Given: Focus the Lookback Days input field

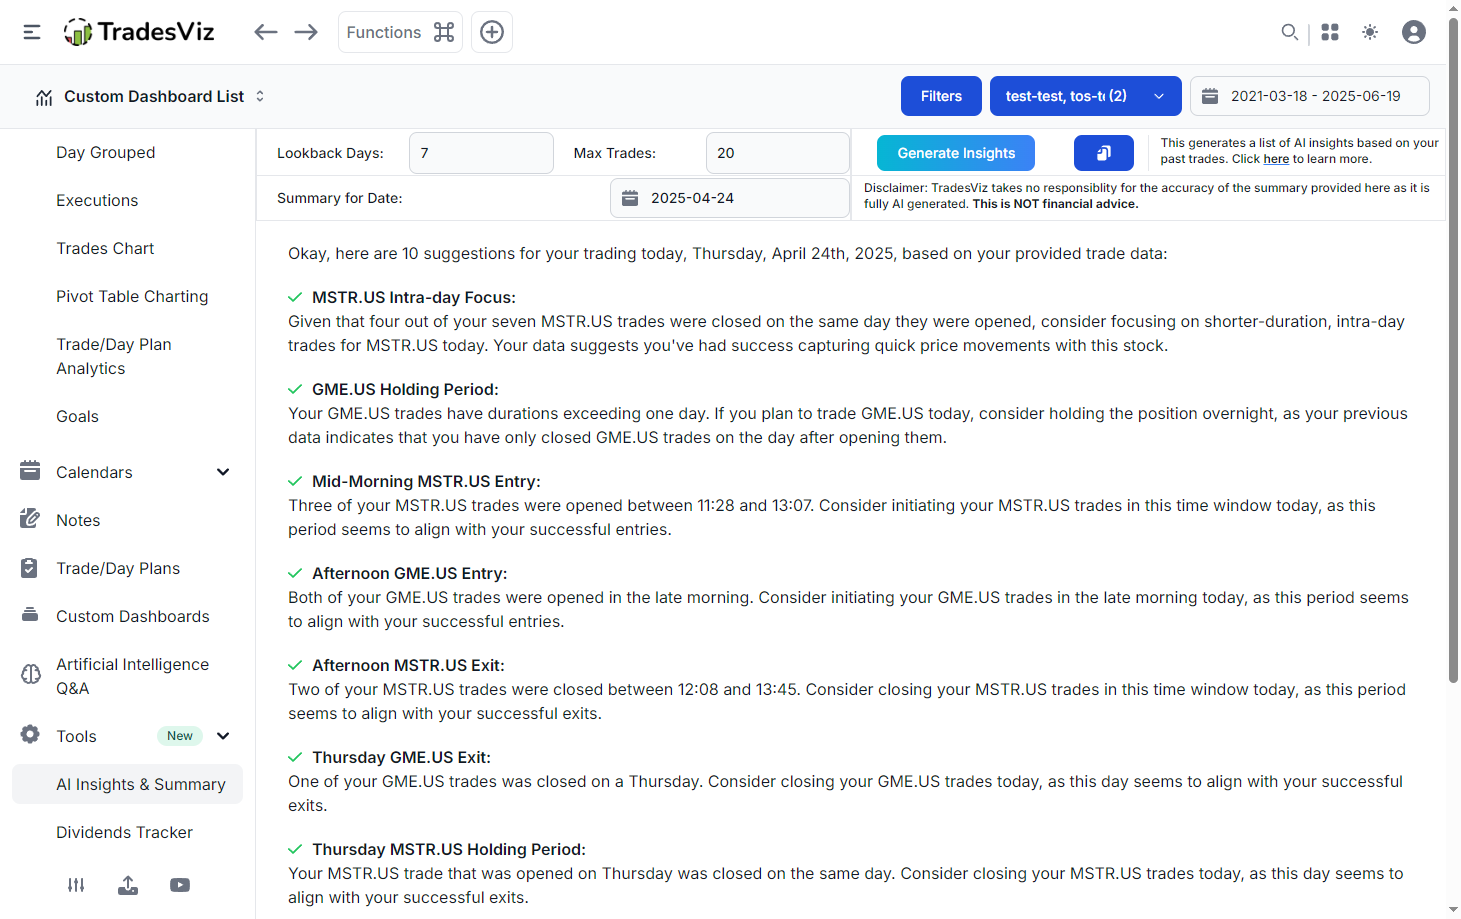Looking at the screenshot, I should [481, 153].
